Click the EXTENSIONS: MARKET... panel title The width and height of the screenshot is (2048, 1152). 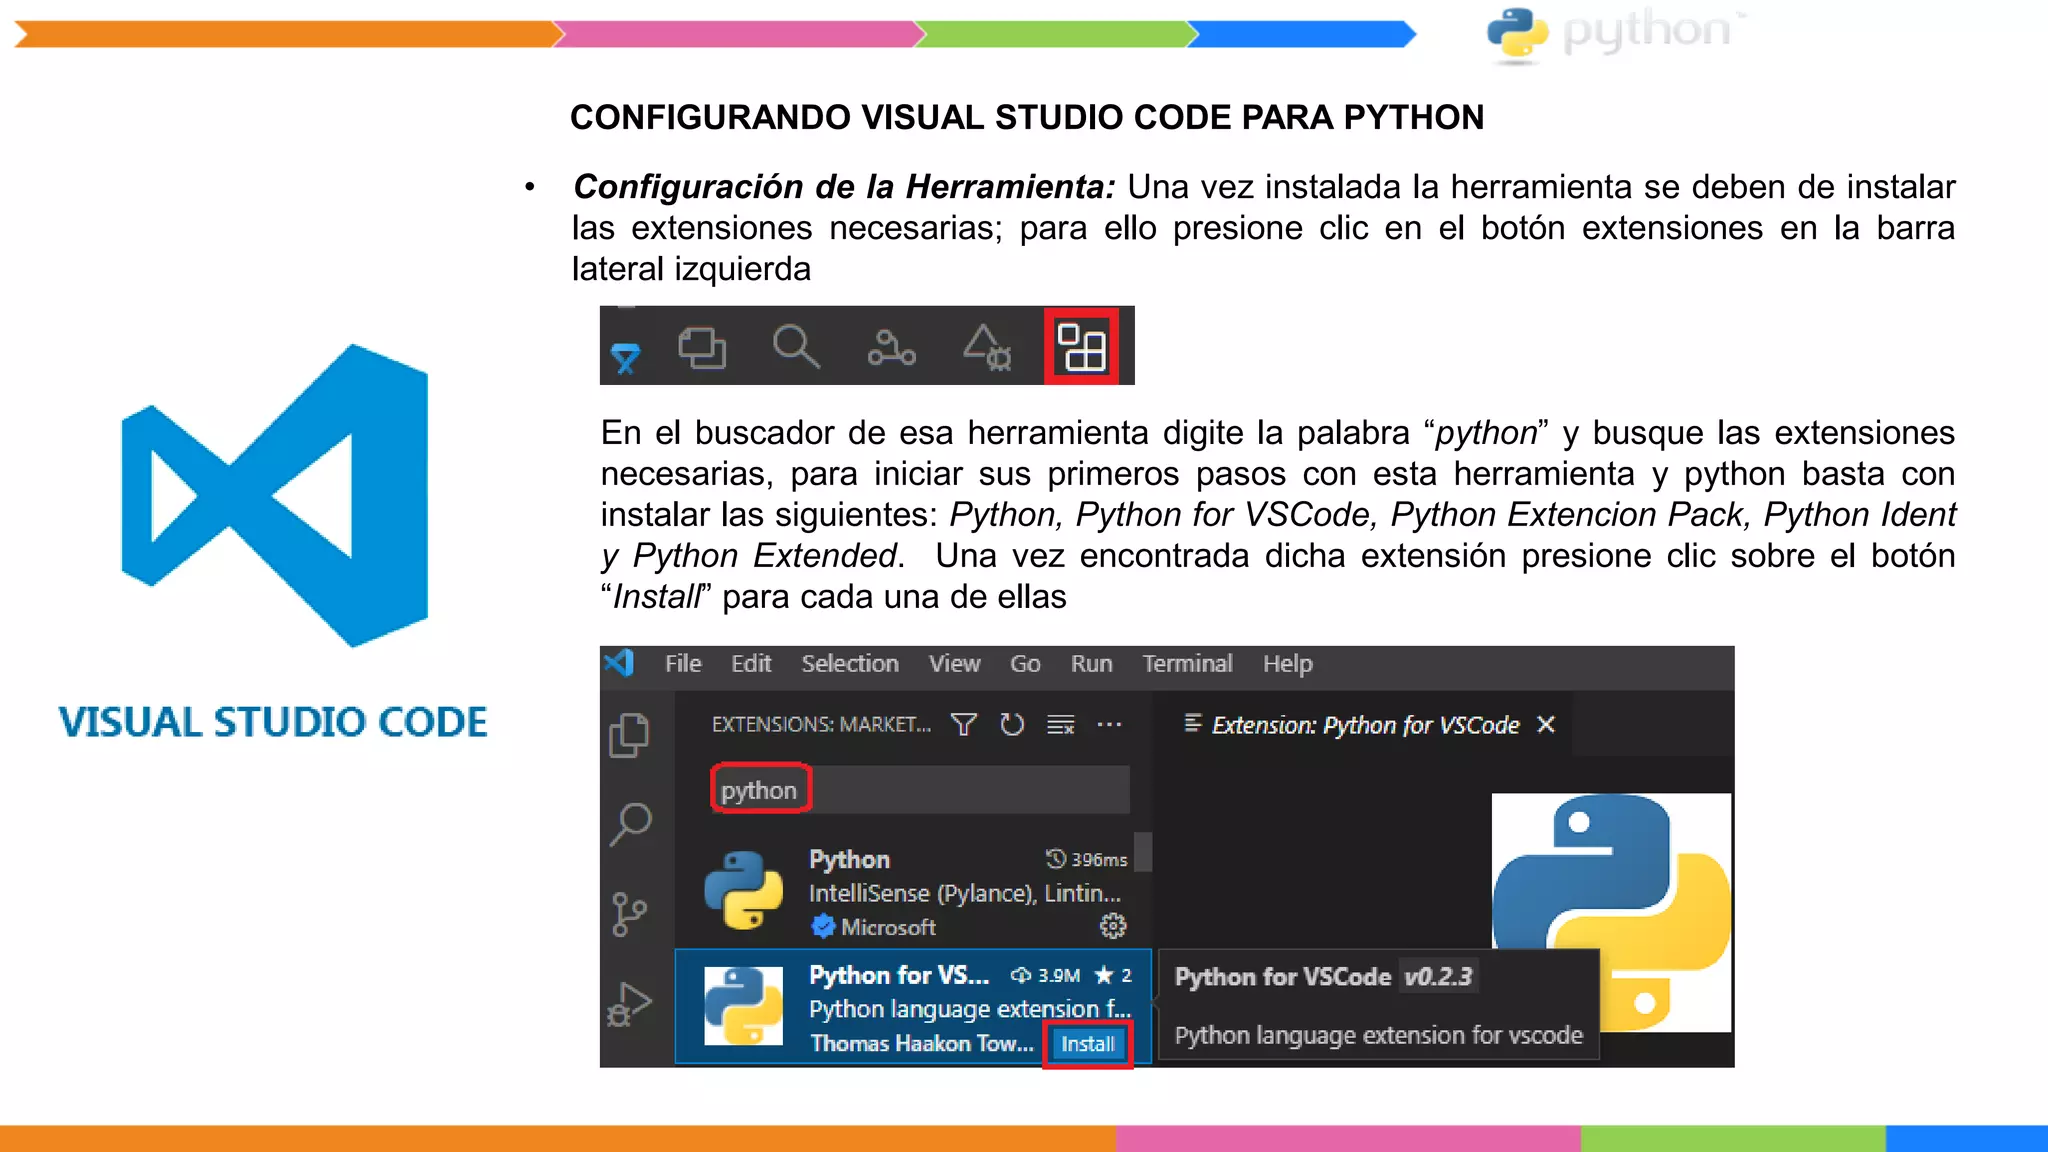(821, 724)
